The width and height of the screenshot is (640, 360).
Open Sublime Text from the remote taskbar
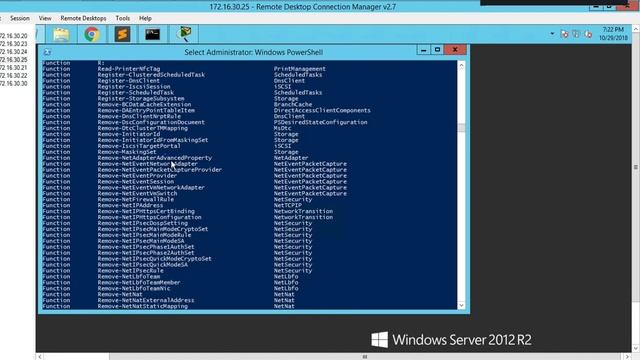pos(122,34)
